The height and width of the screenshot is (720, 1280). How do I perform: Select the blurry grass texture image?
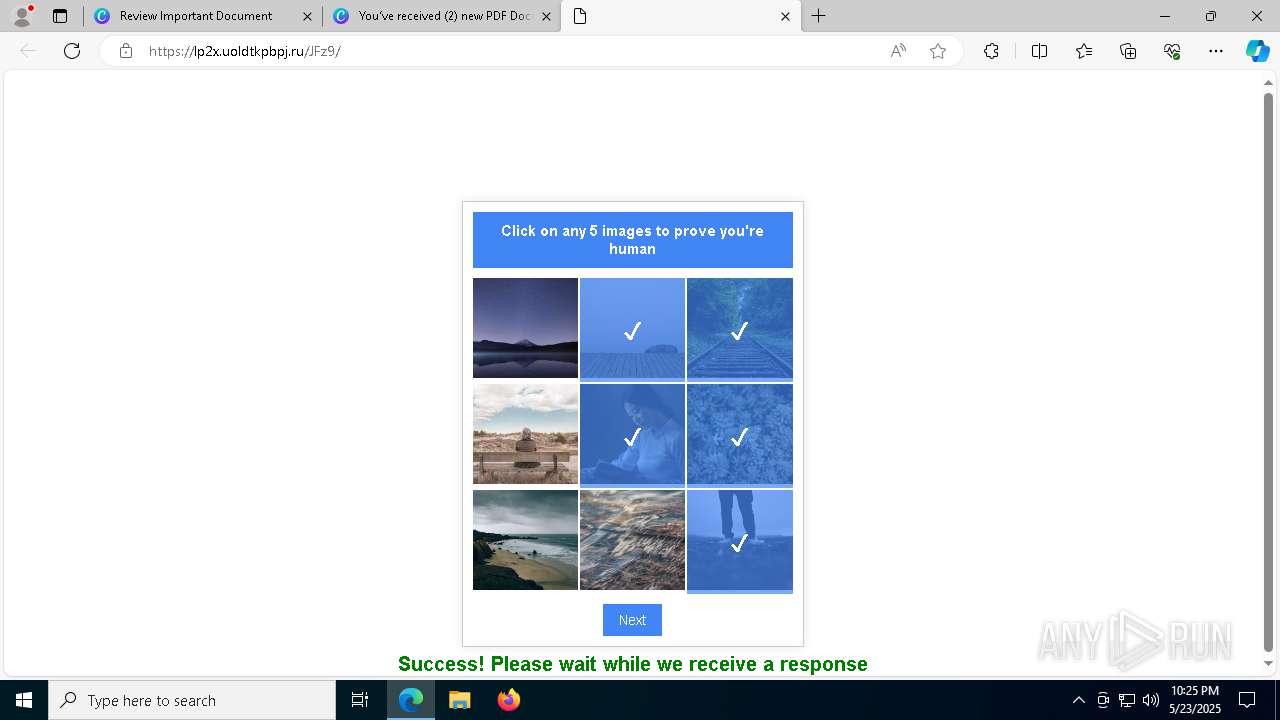632,540
